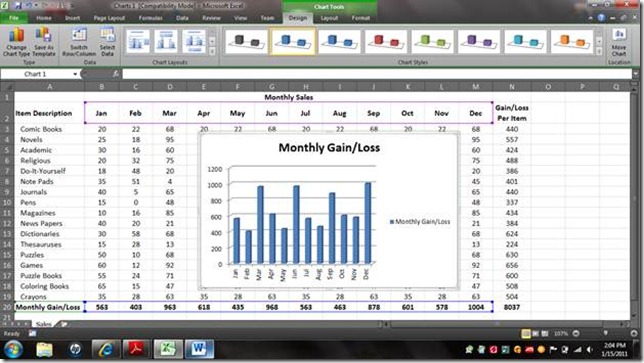Expand the chart layouts gallery
Image resolution: width=644 pixels, height=363 pixels.
pyautogui.click(x=212, y=51)
